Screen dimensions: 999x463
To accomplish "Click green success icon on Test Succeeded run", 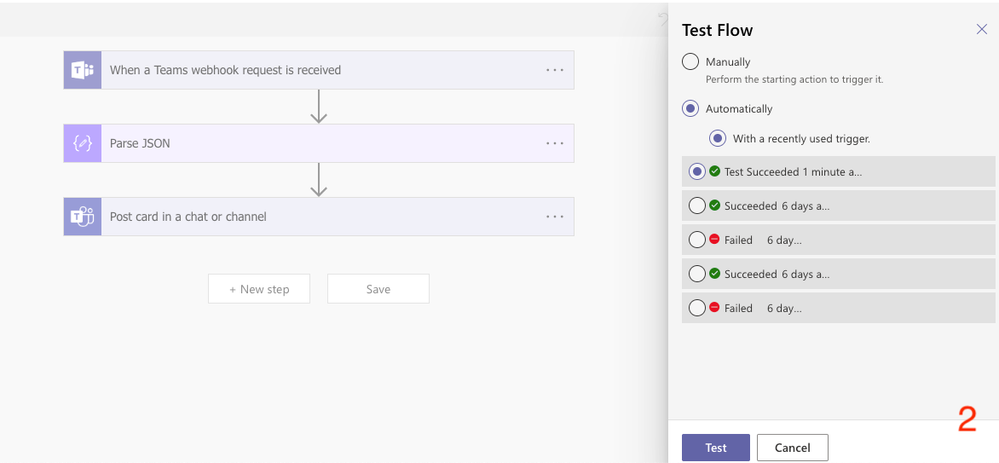I will (714, 171).
